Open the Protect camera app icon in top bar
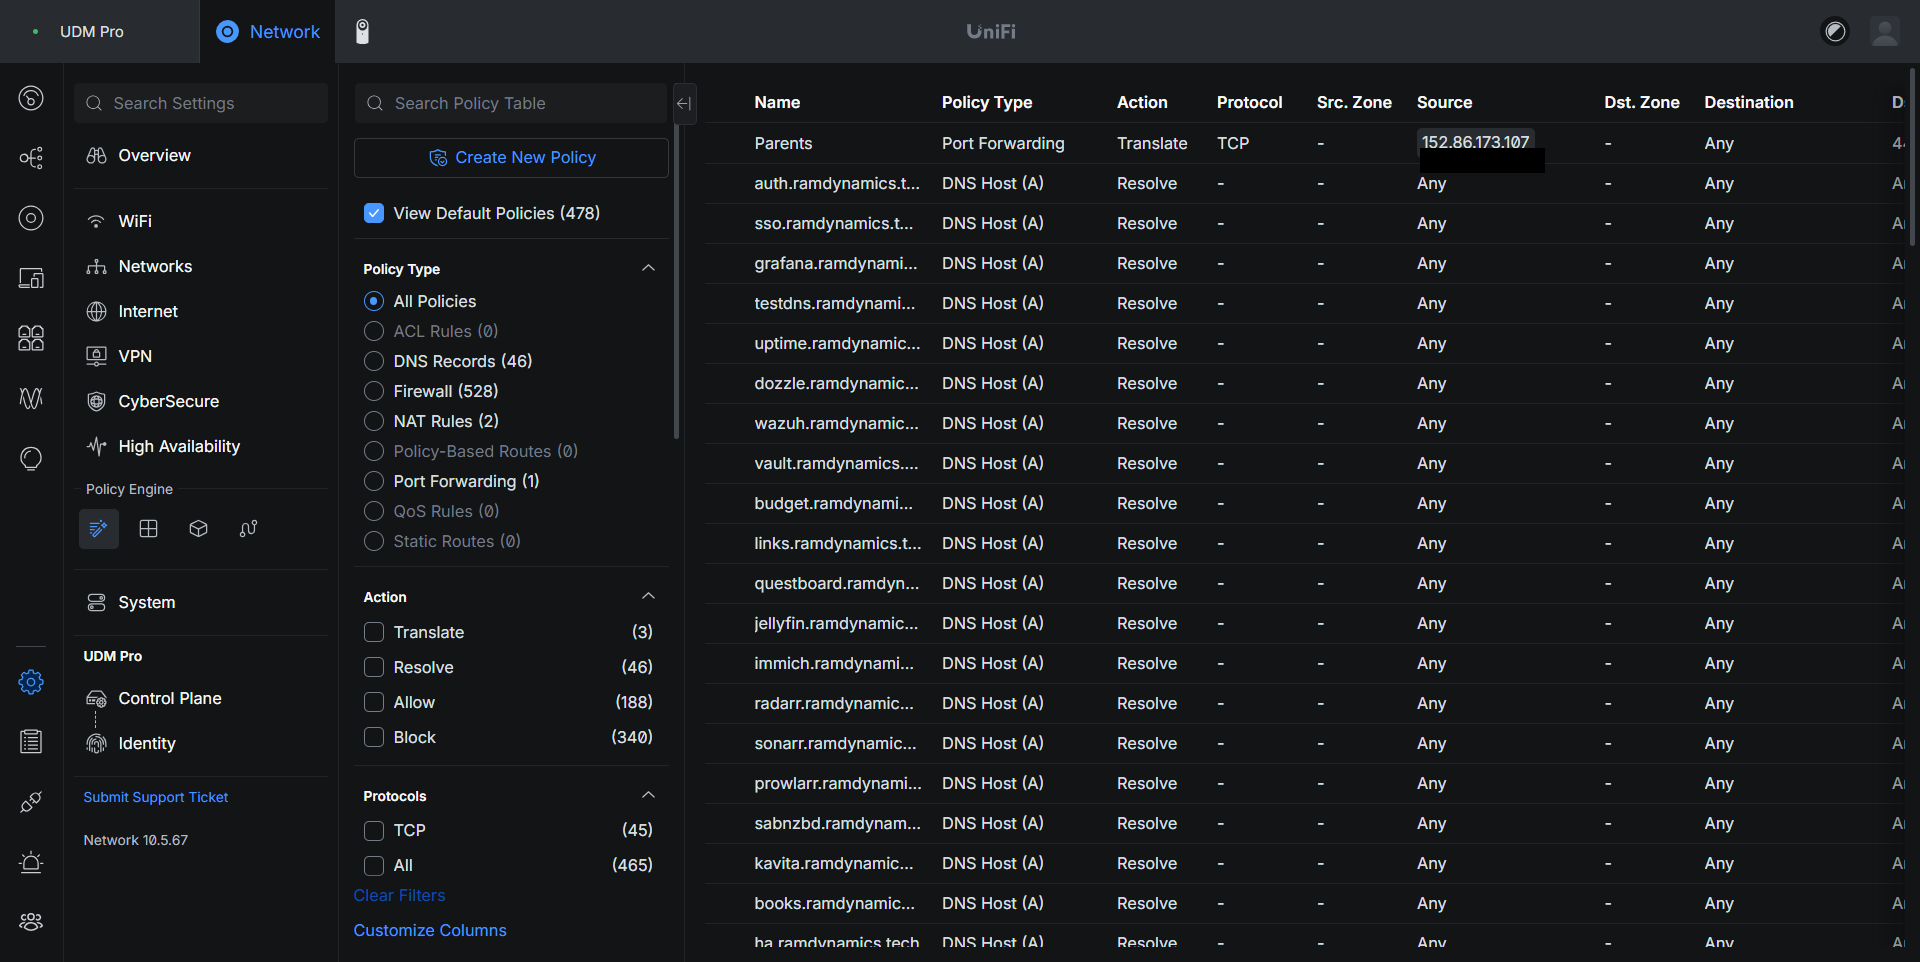The image size is (1920, 962). click(363, 32)
